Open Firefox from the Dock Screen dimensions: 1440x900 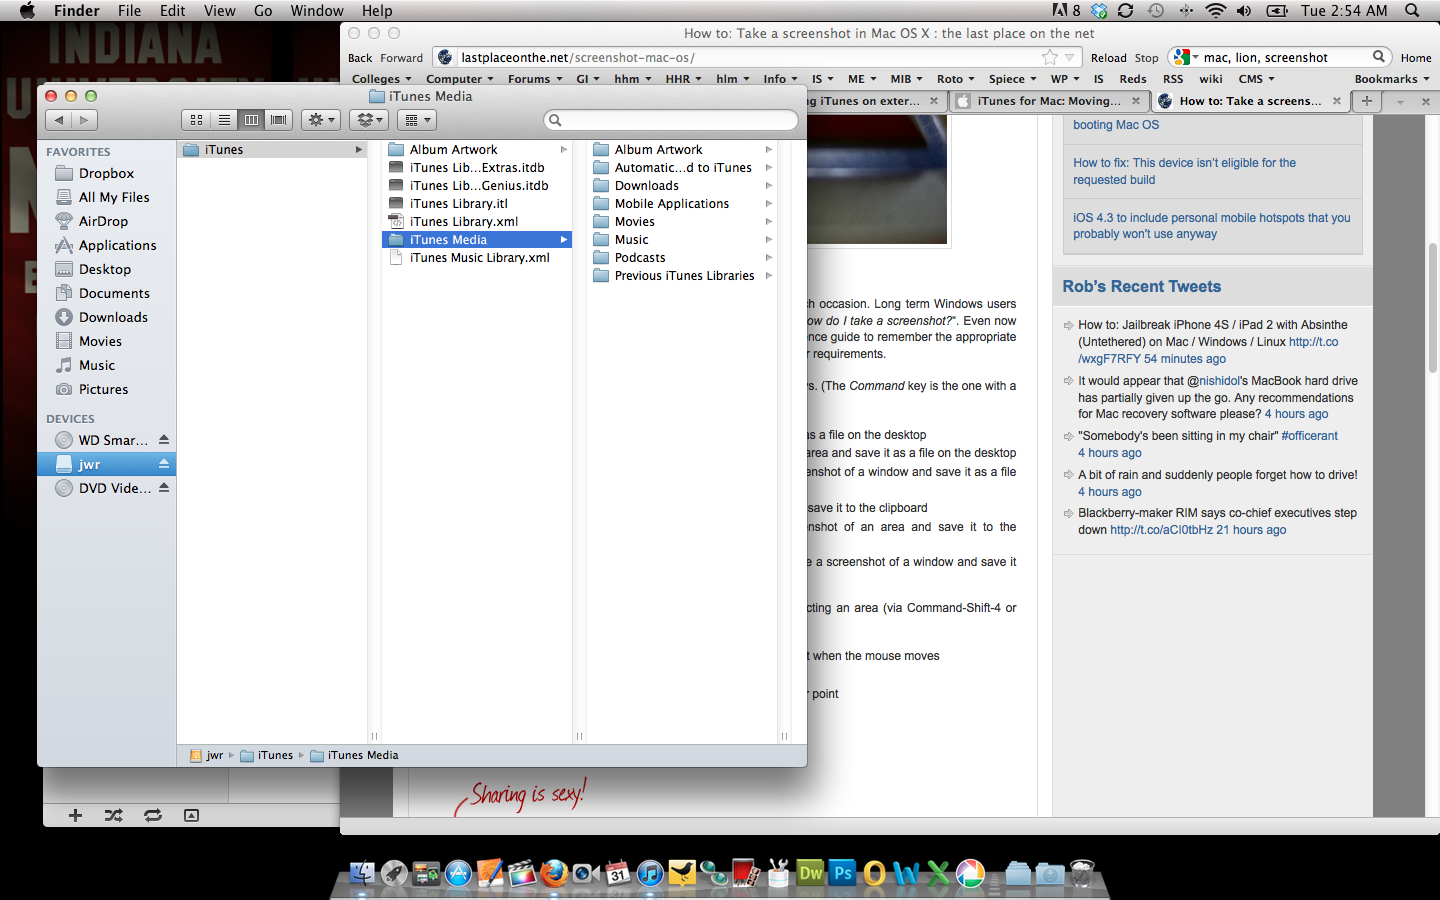(554, 873)
